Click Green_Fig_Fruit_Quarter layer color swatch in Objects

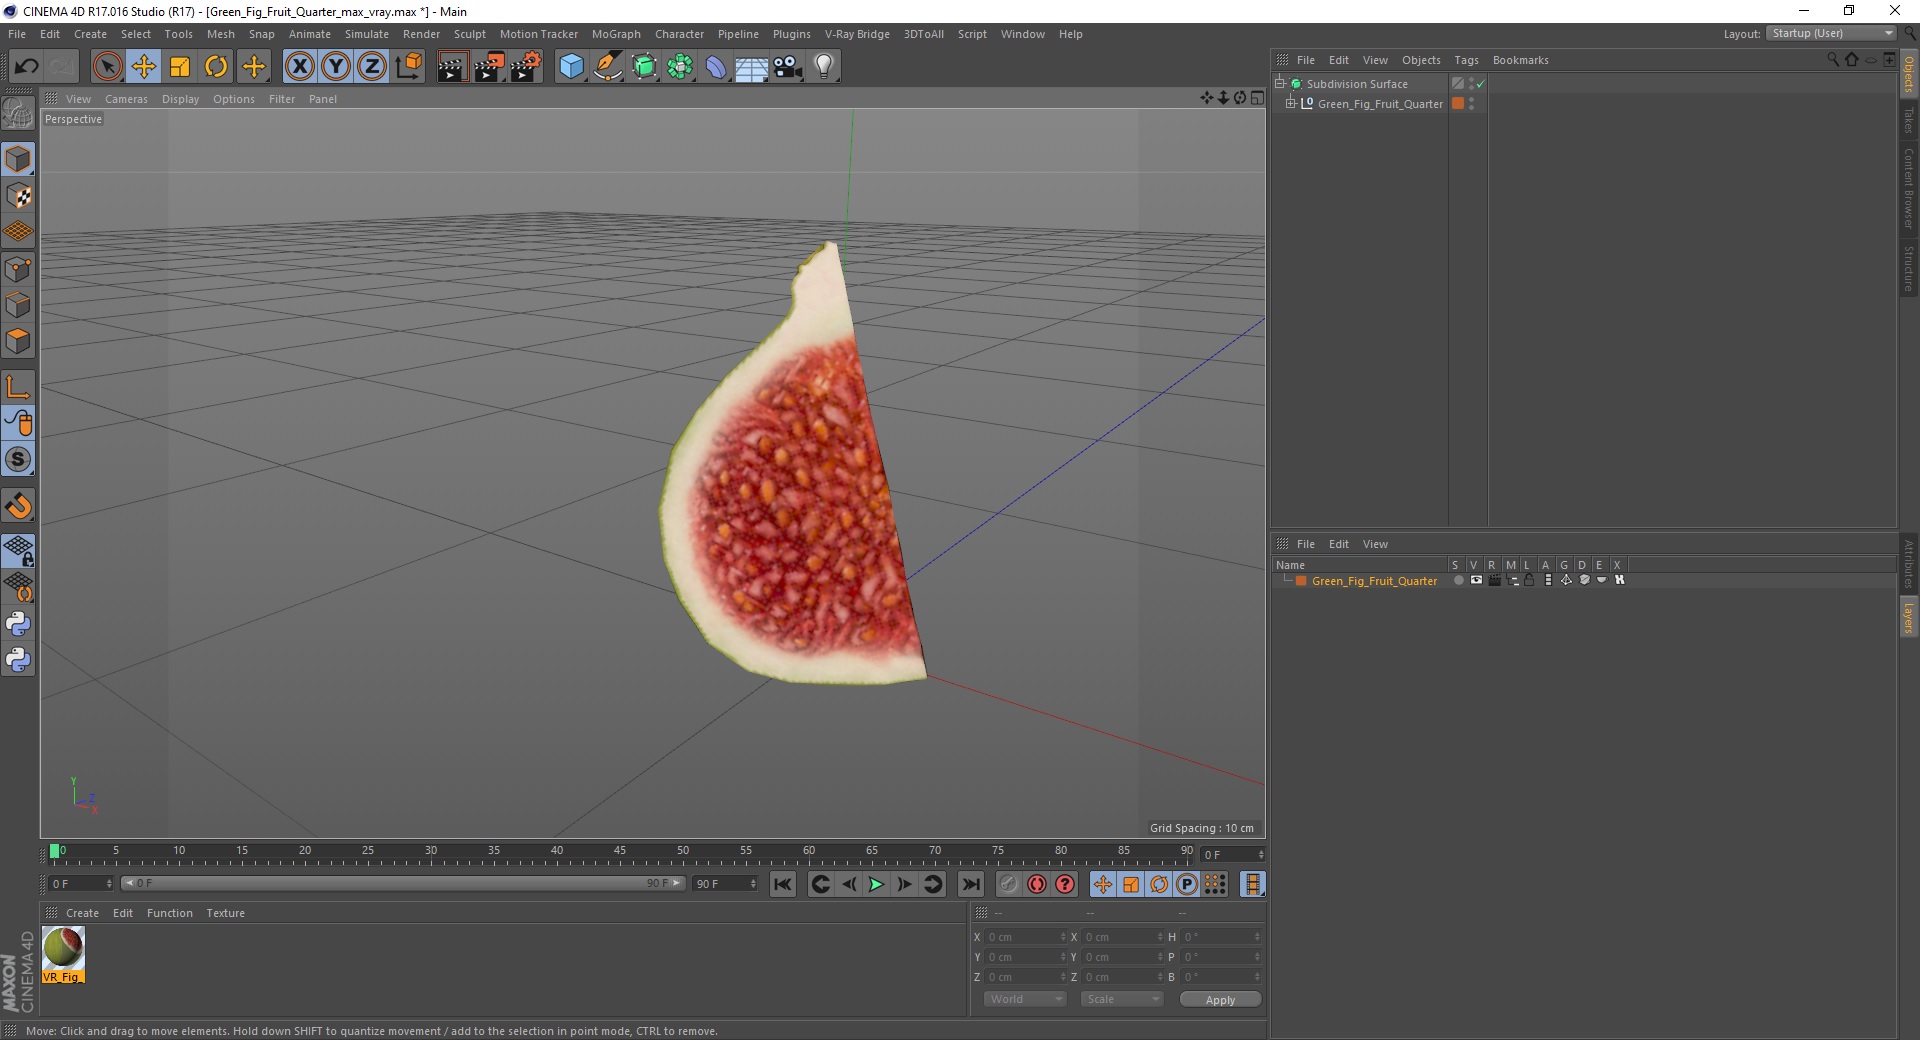(x=1458, y=103)
